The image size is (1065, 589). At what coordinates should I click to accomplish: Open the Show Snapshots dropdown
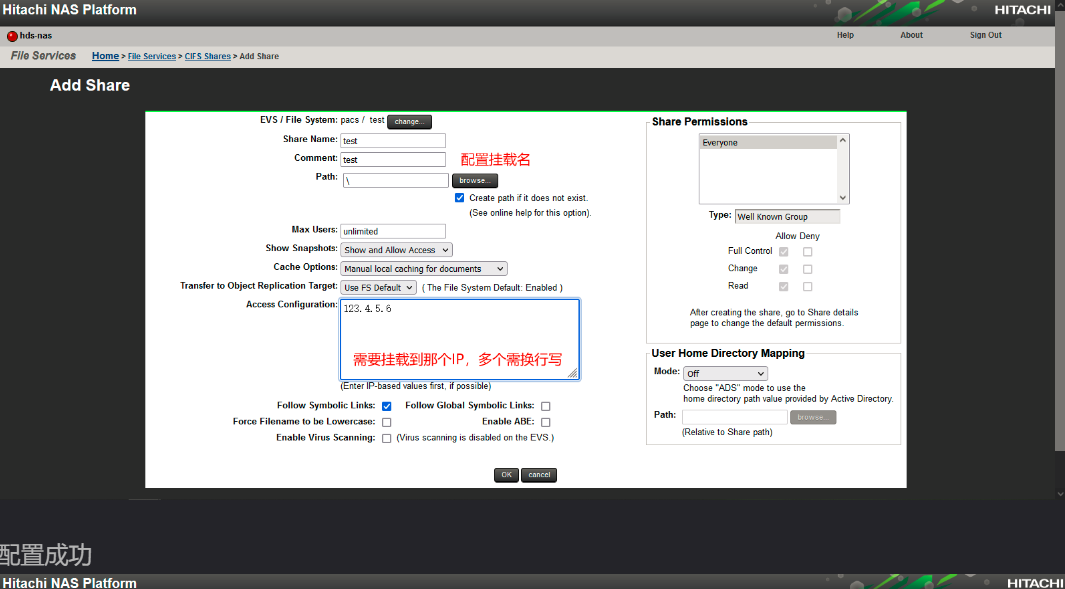396,250
